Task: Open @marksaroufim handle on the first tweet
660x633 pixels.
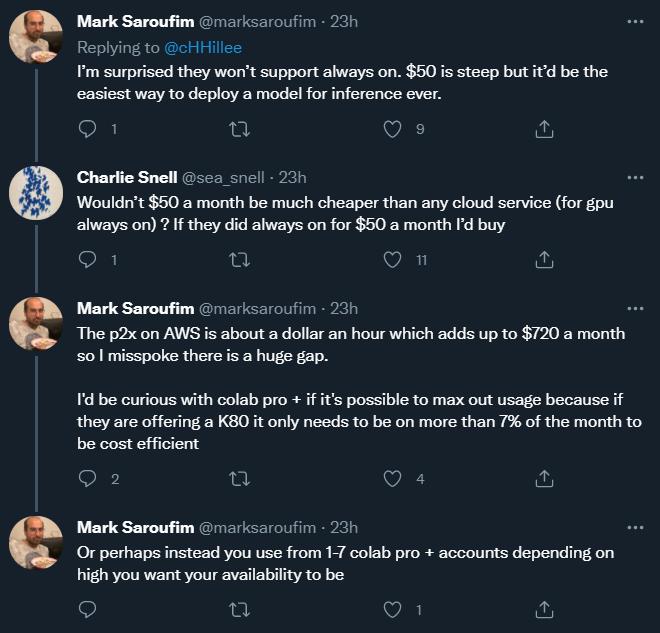Action: [x=257, y=21]
